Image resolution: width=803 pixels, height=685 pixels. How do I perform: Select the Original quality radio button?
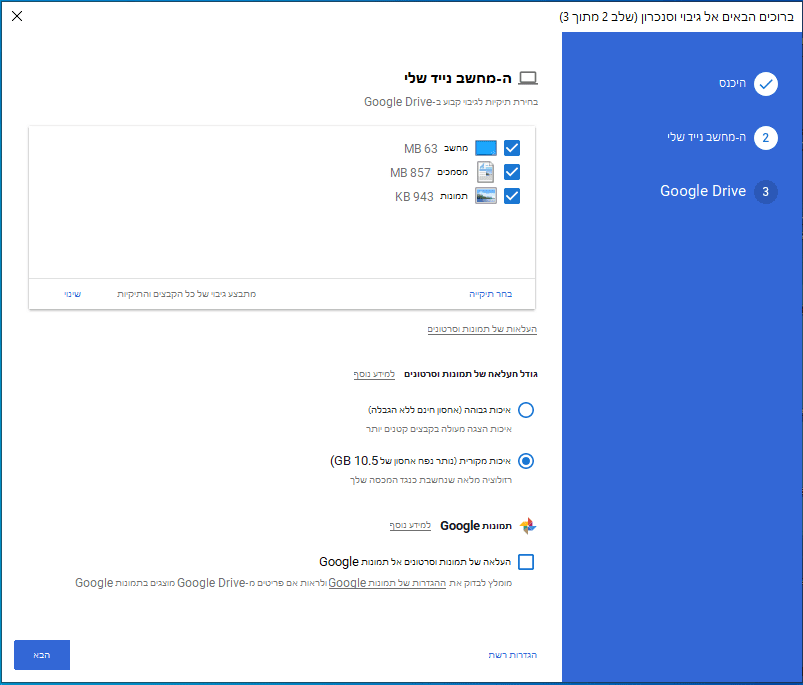tap(526, 461)
